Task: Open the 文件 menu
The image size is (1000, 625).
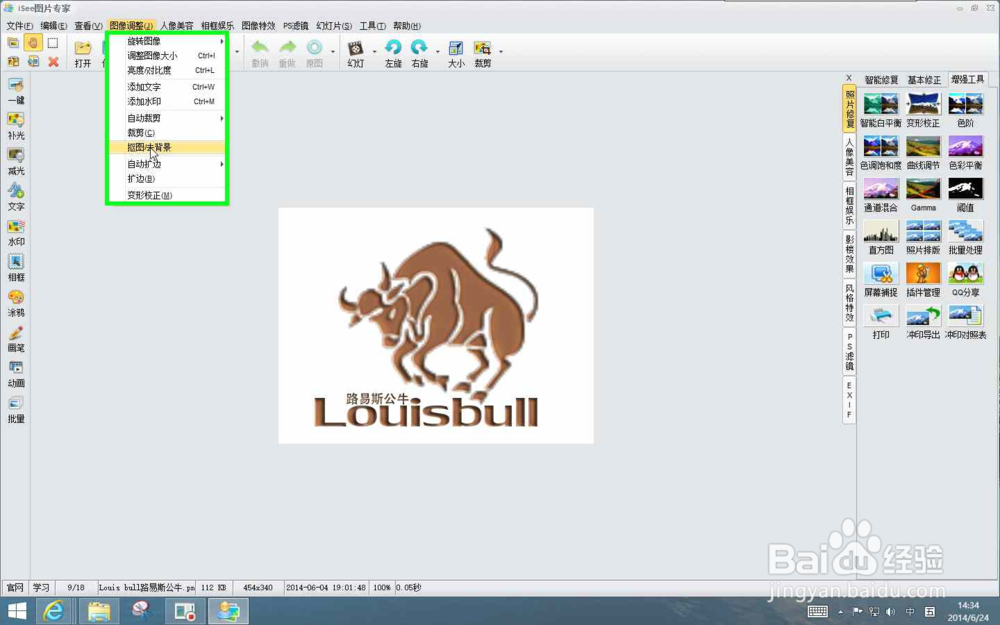Action: pyautogui.click(x=19, y=26)
